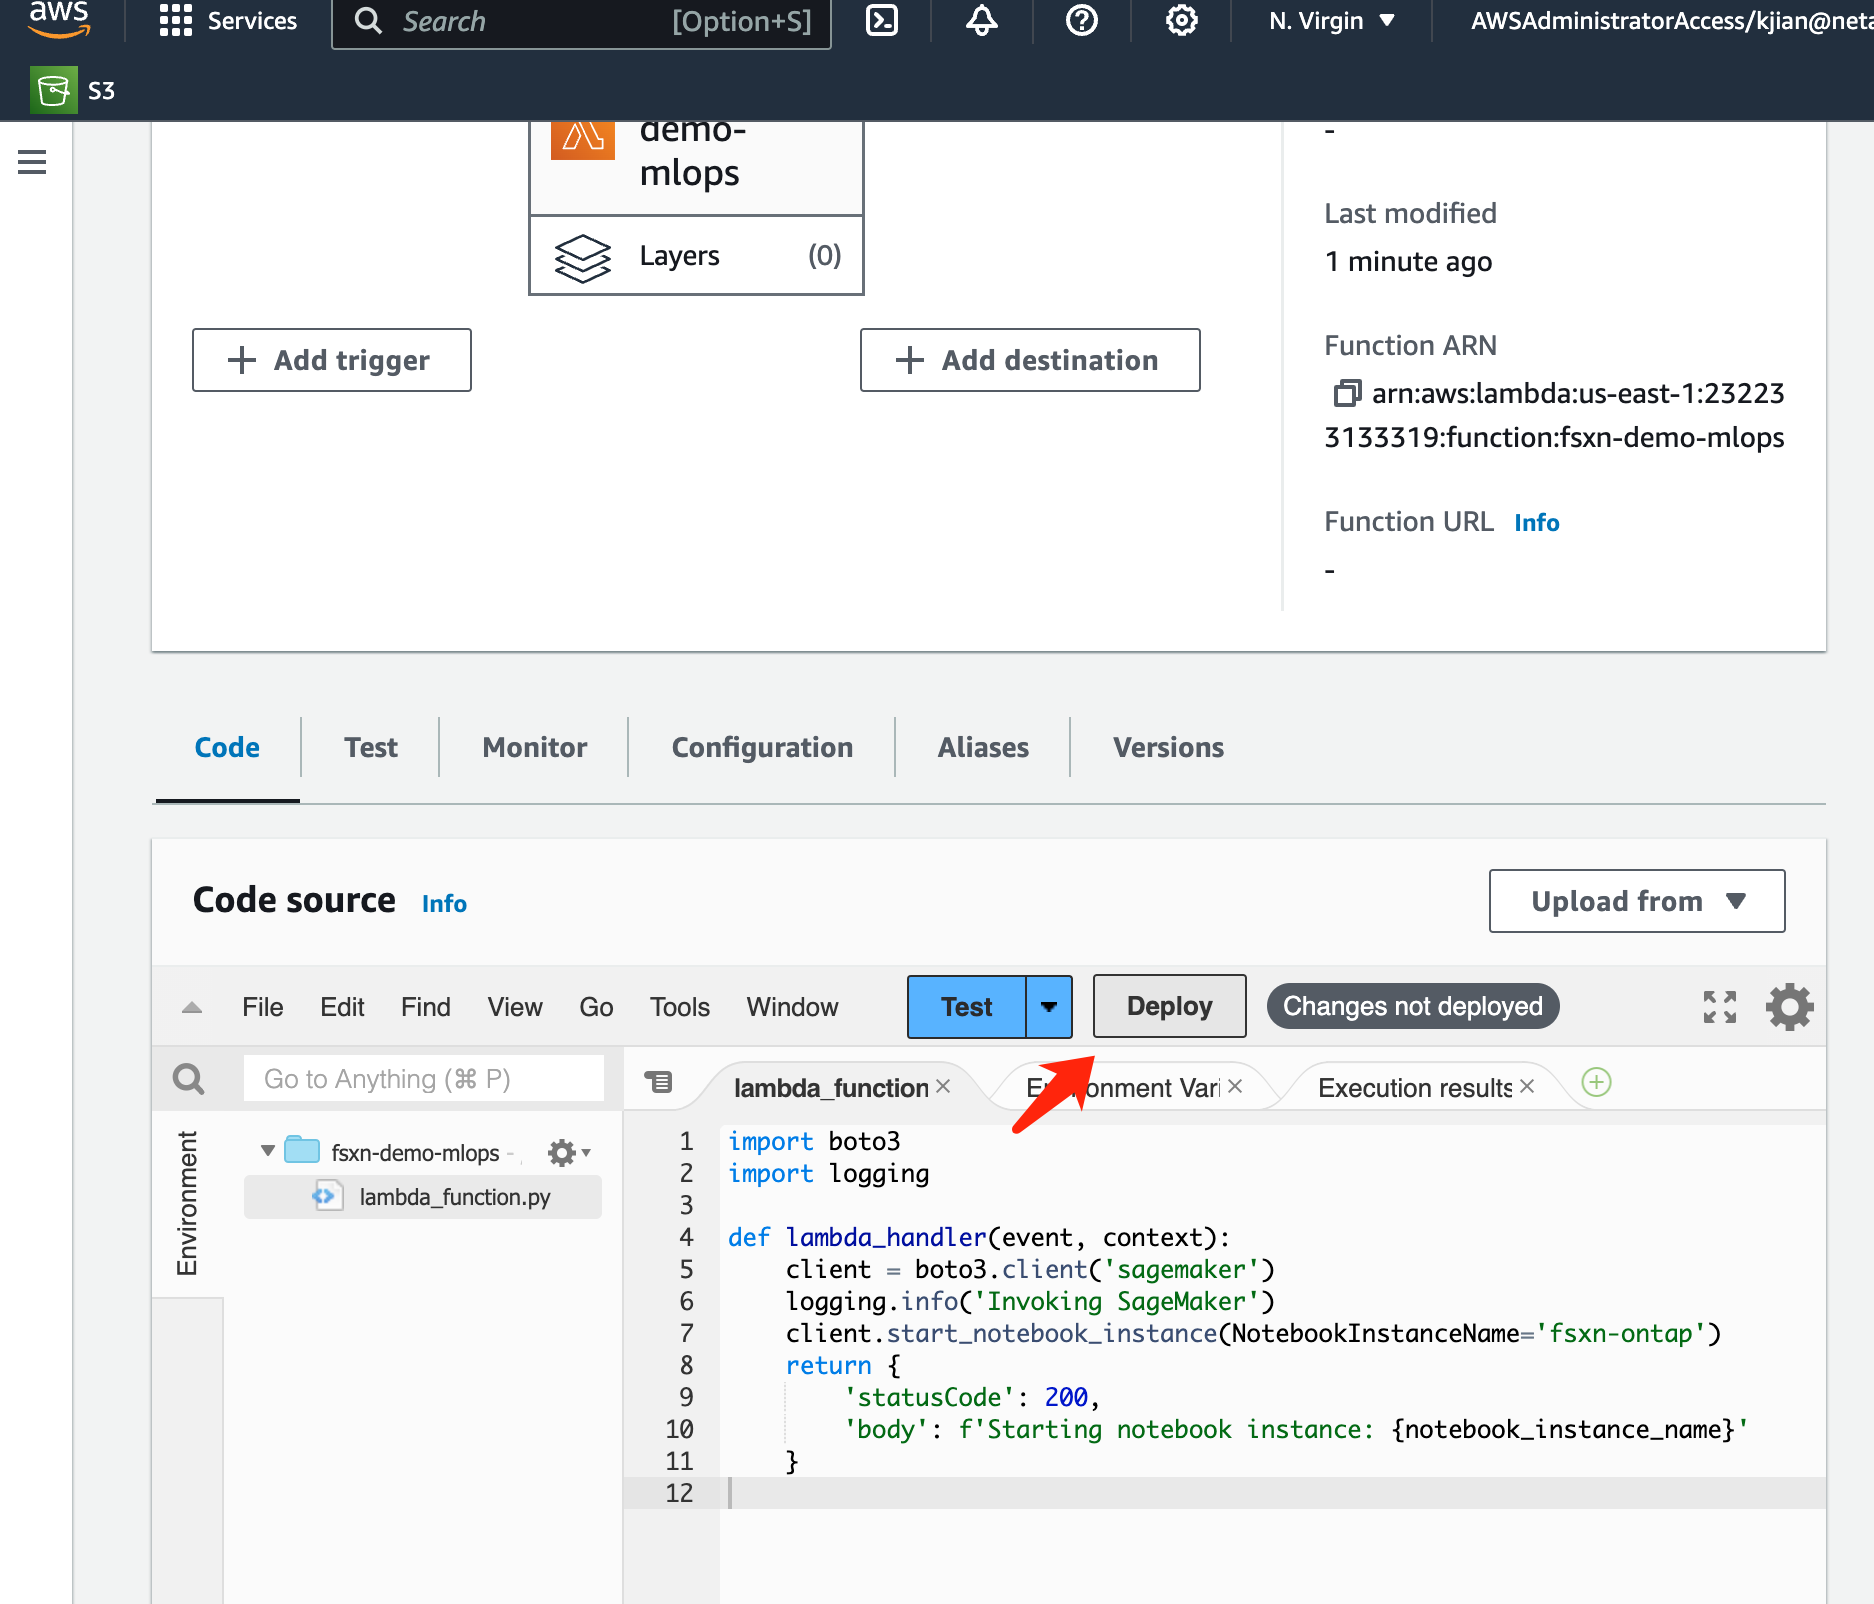
Task: Click the search magnifier in editor sidebar
Action: coord(188,1078)
